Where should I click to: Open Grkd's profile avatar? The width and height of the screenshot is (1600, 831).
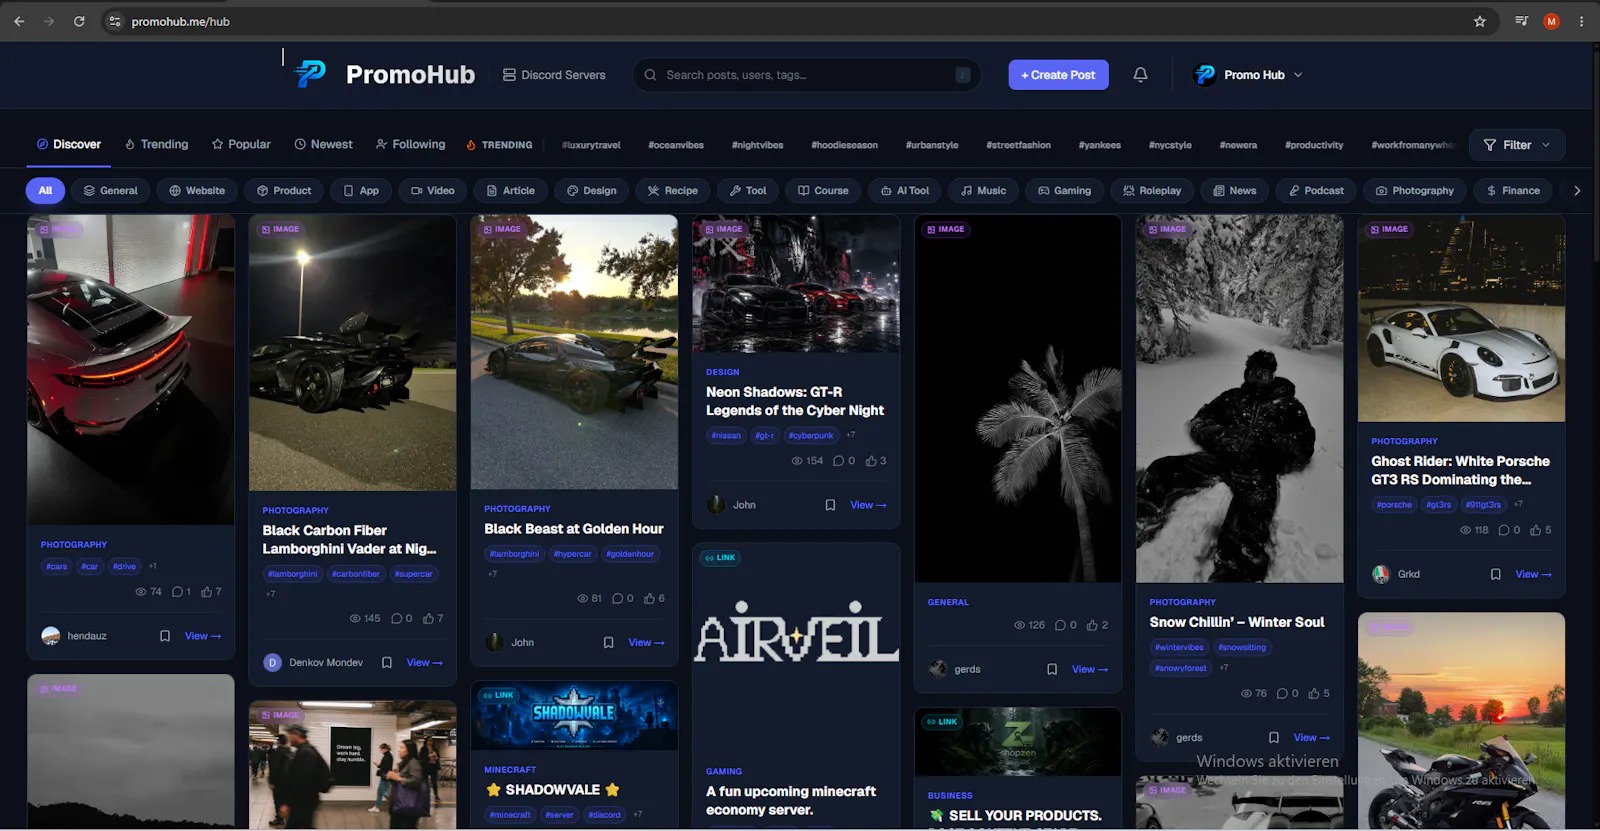point(1381,575)
